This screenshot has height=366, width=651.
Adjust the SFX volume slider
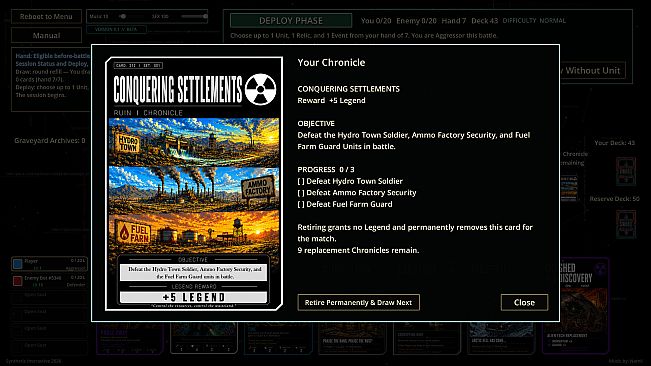click(194, 17)
